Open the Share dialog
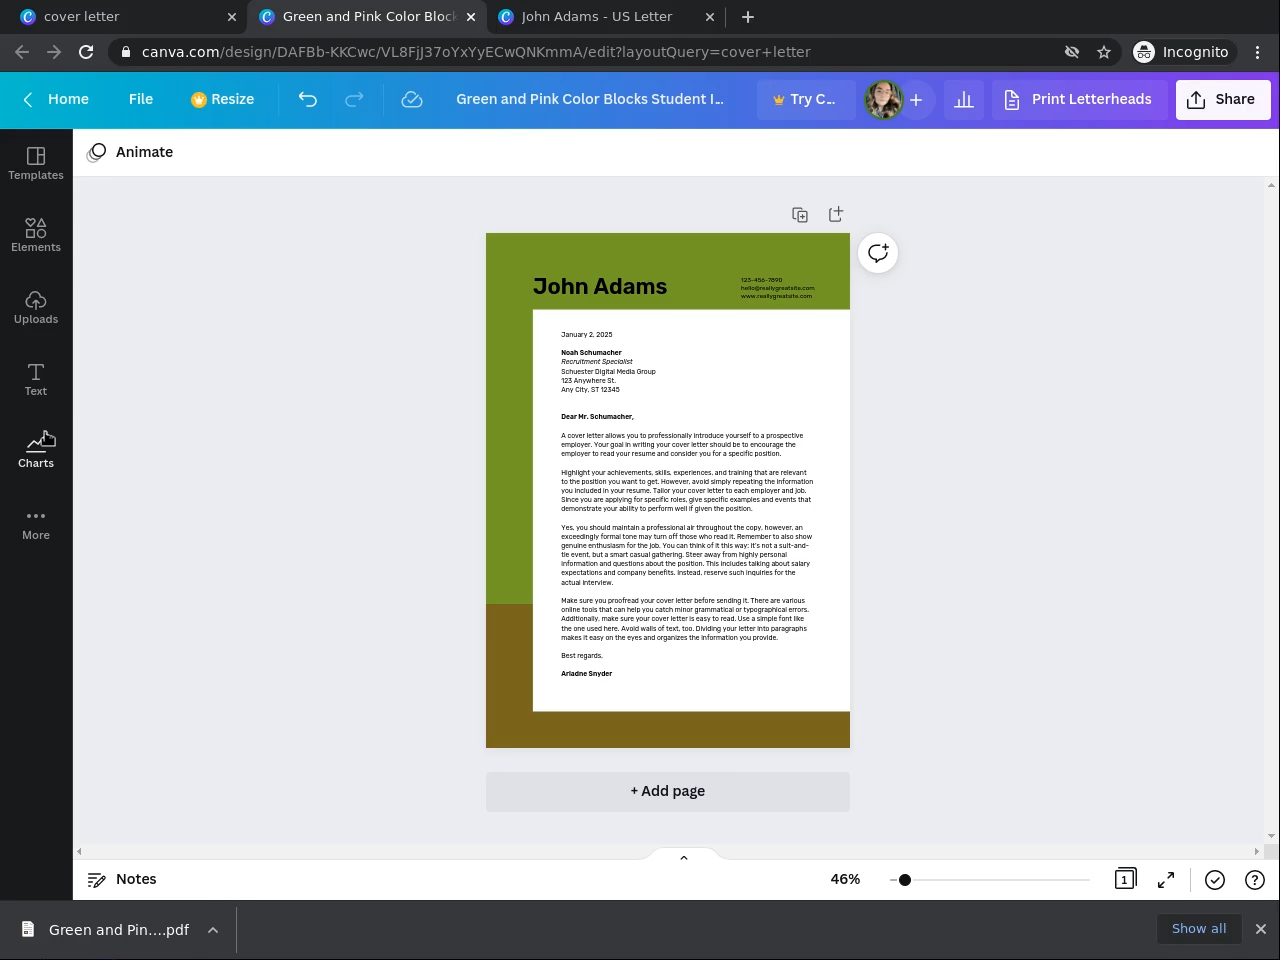The height and width of the screenshot is (960, 1280). [1223, 99]
